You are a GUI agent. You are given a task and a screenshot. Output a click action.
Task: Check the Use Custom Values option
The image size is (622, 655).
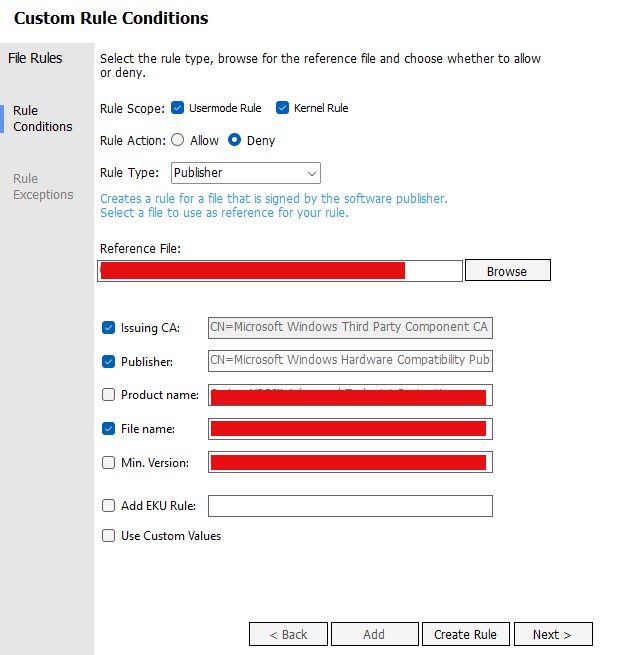pos(108,536)
